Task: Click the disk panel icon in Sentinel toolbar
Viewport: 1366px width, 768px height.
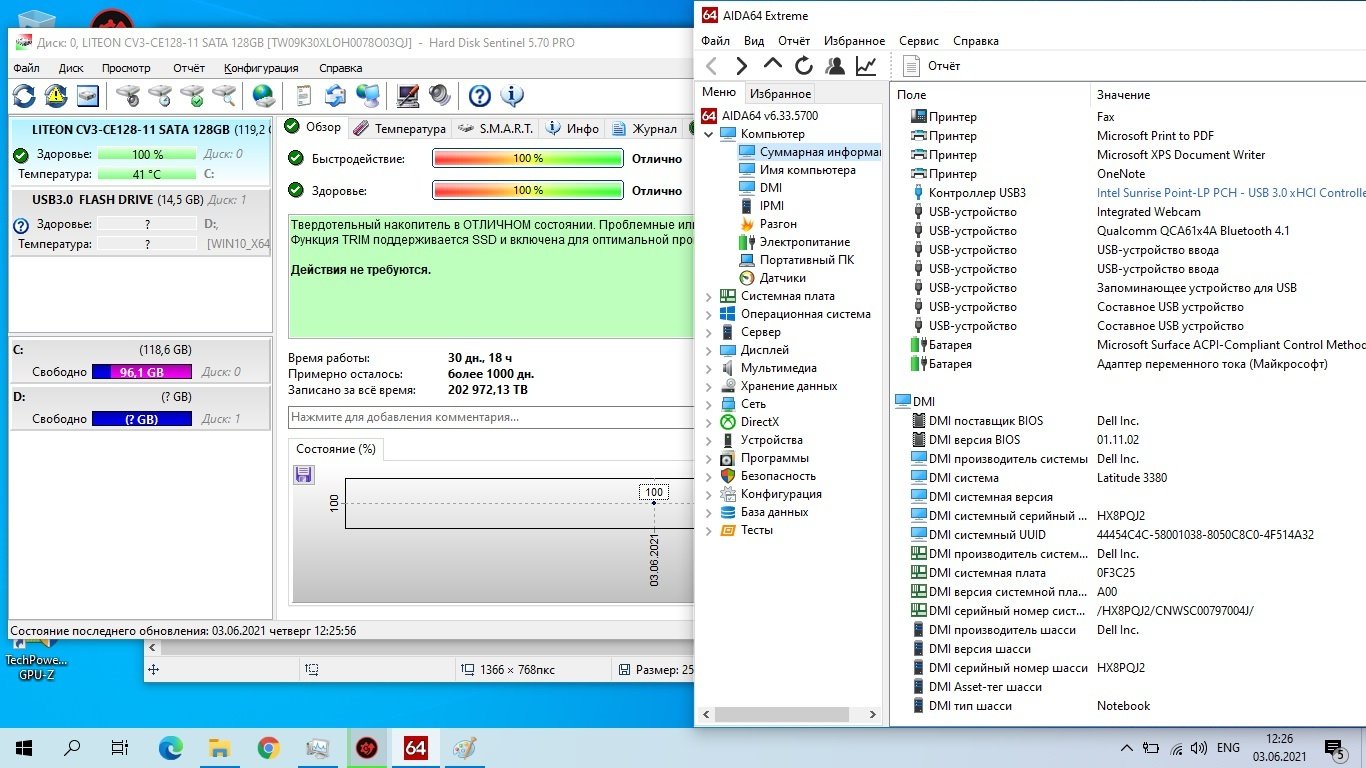Action: point(88,95)
